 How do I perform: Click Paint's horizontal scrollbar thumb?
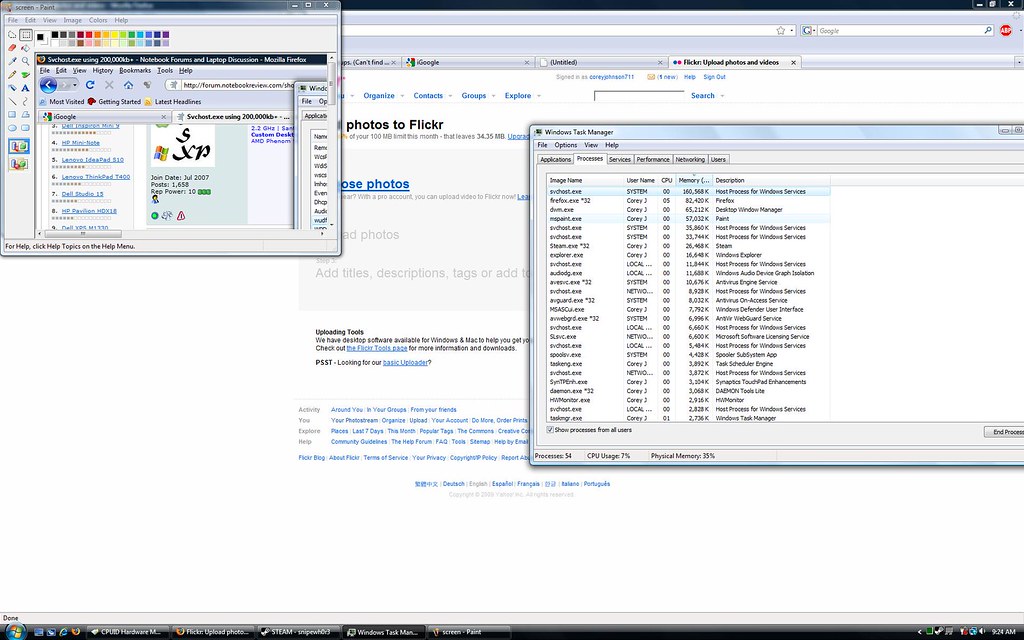83,234
